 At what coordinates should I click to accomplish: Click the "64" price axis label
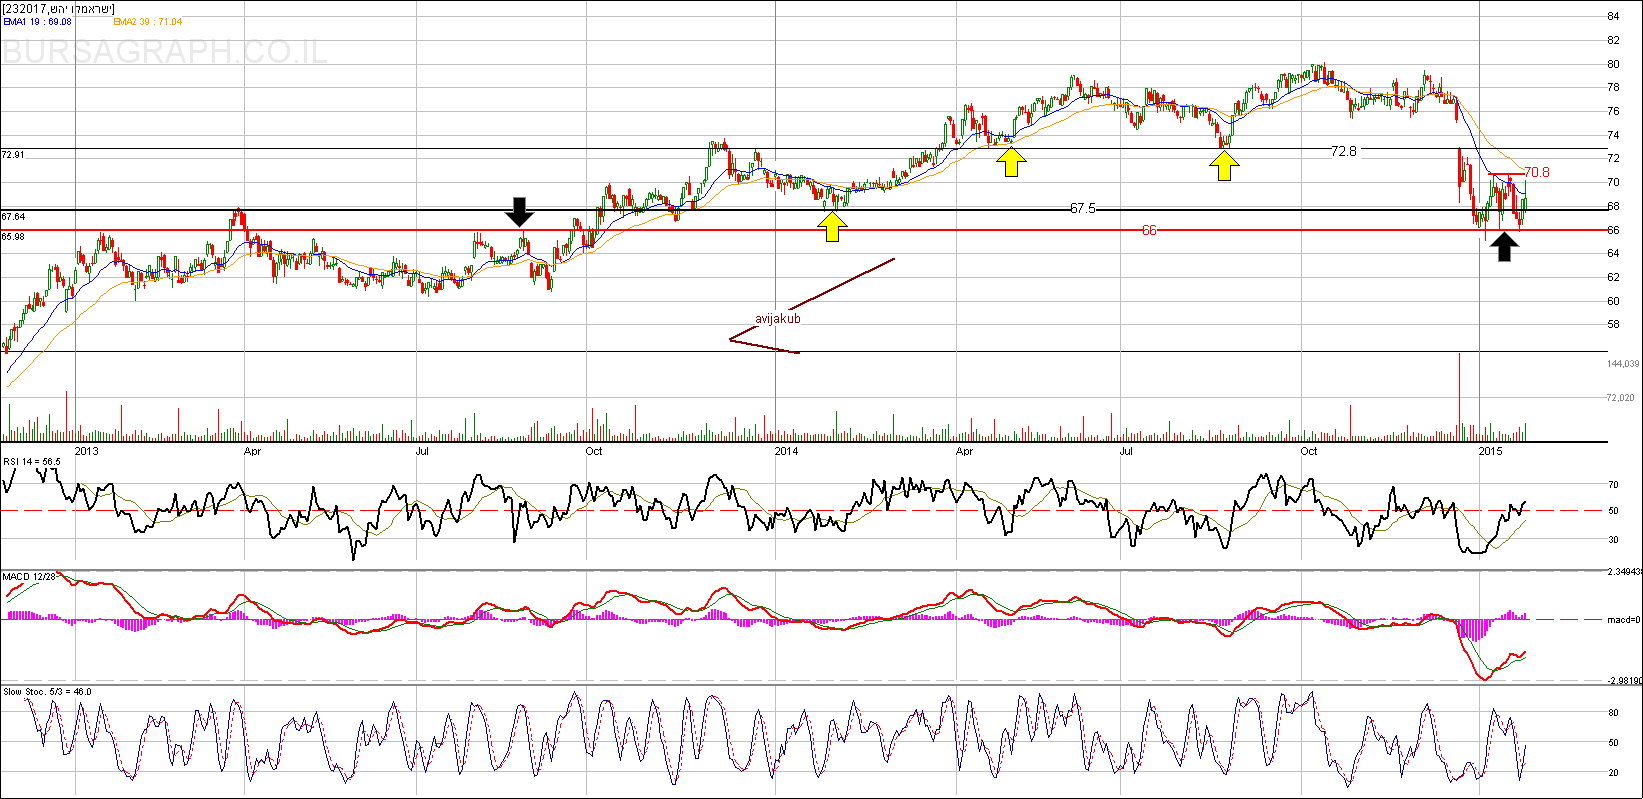(1614, 253)
